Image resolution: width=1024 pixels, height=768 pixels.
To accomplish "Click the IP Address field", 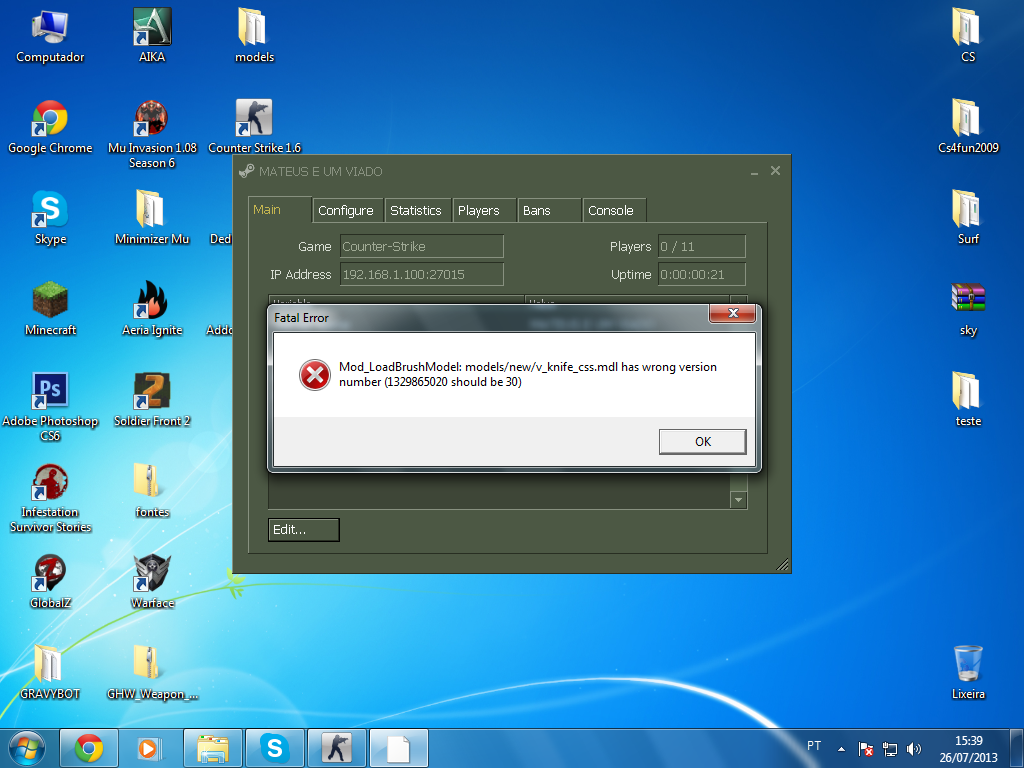I will (421, 274).
